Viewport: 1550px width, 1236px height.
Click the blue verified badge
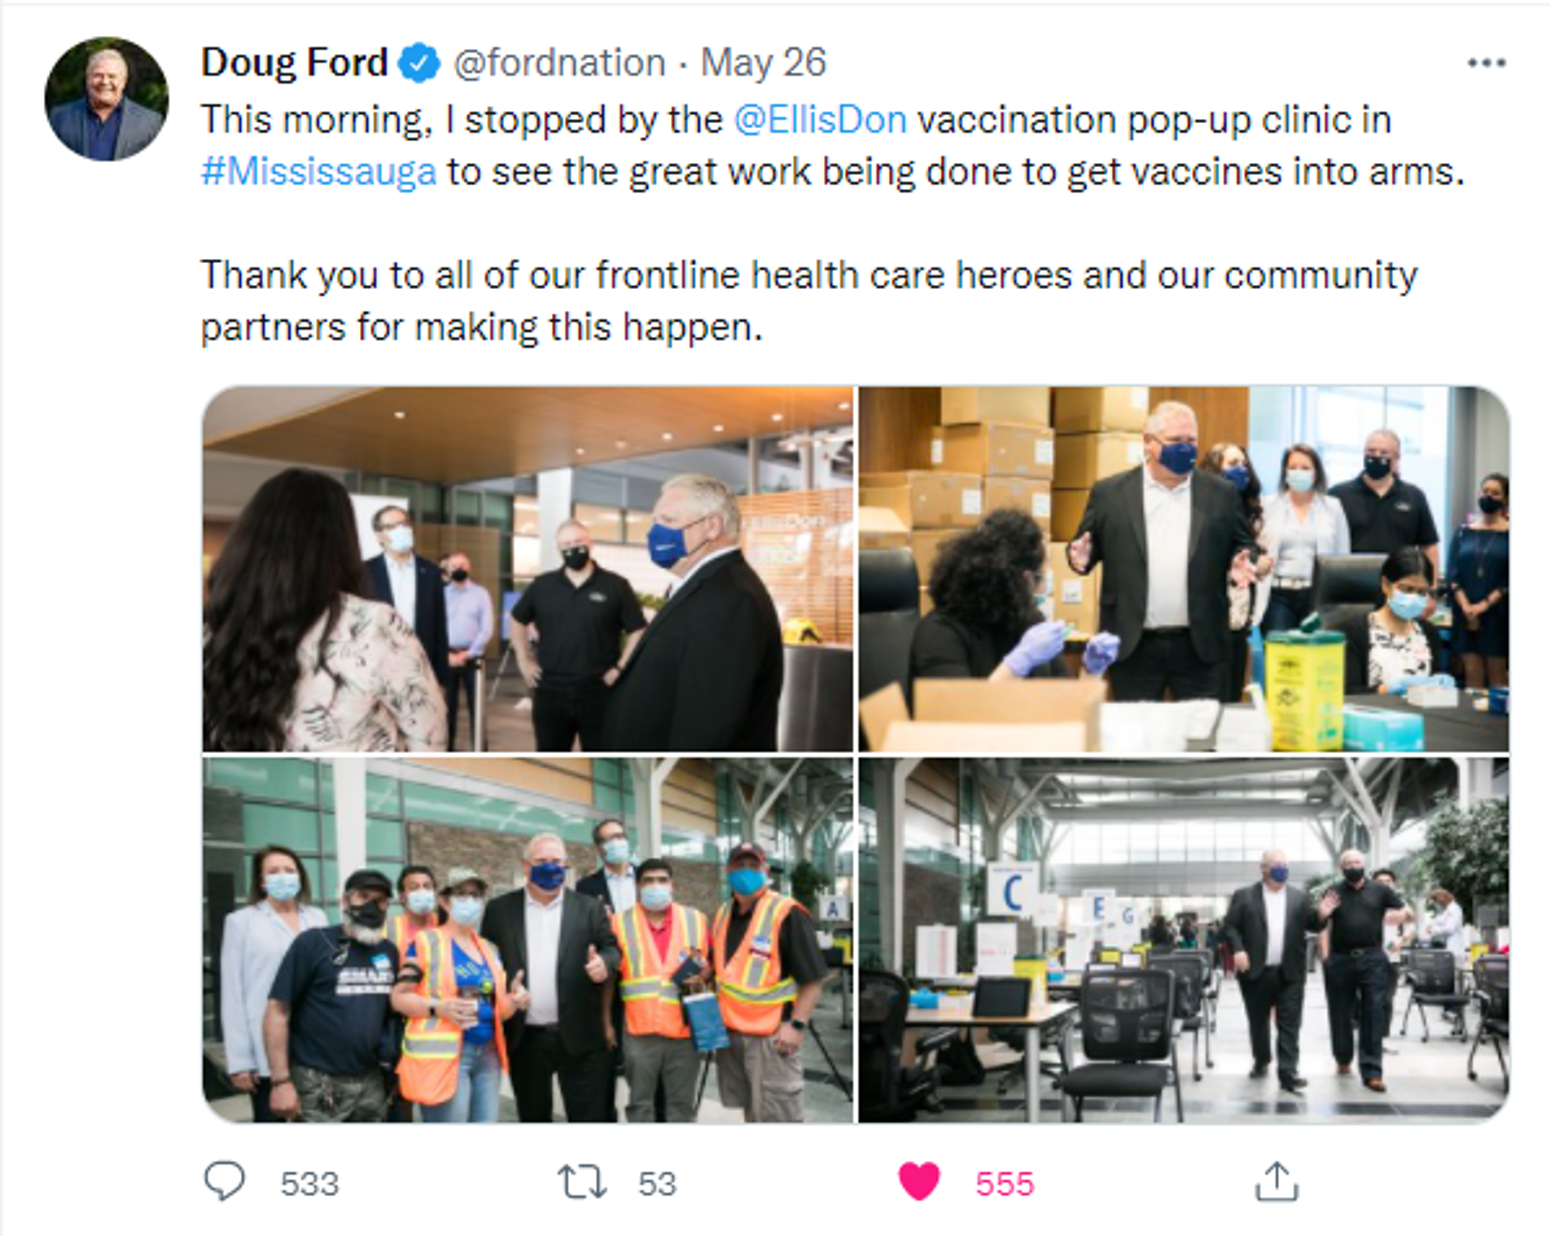click(419, 63)
